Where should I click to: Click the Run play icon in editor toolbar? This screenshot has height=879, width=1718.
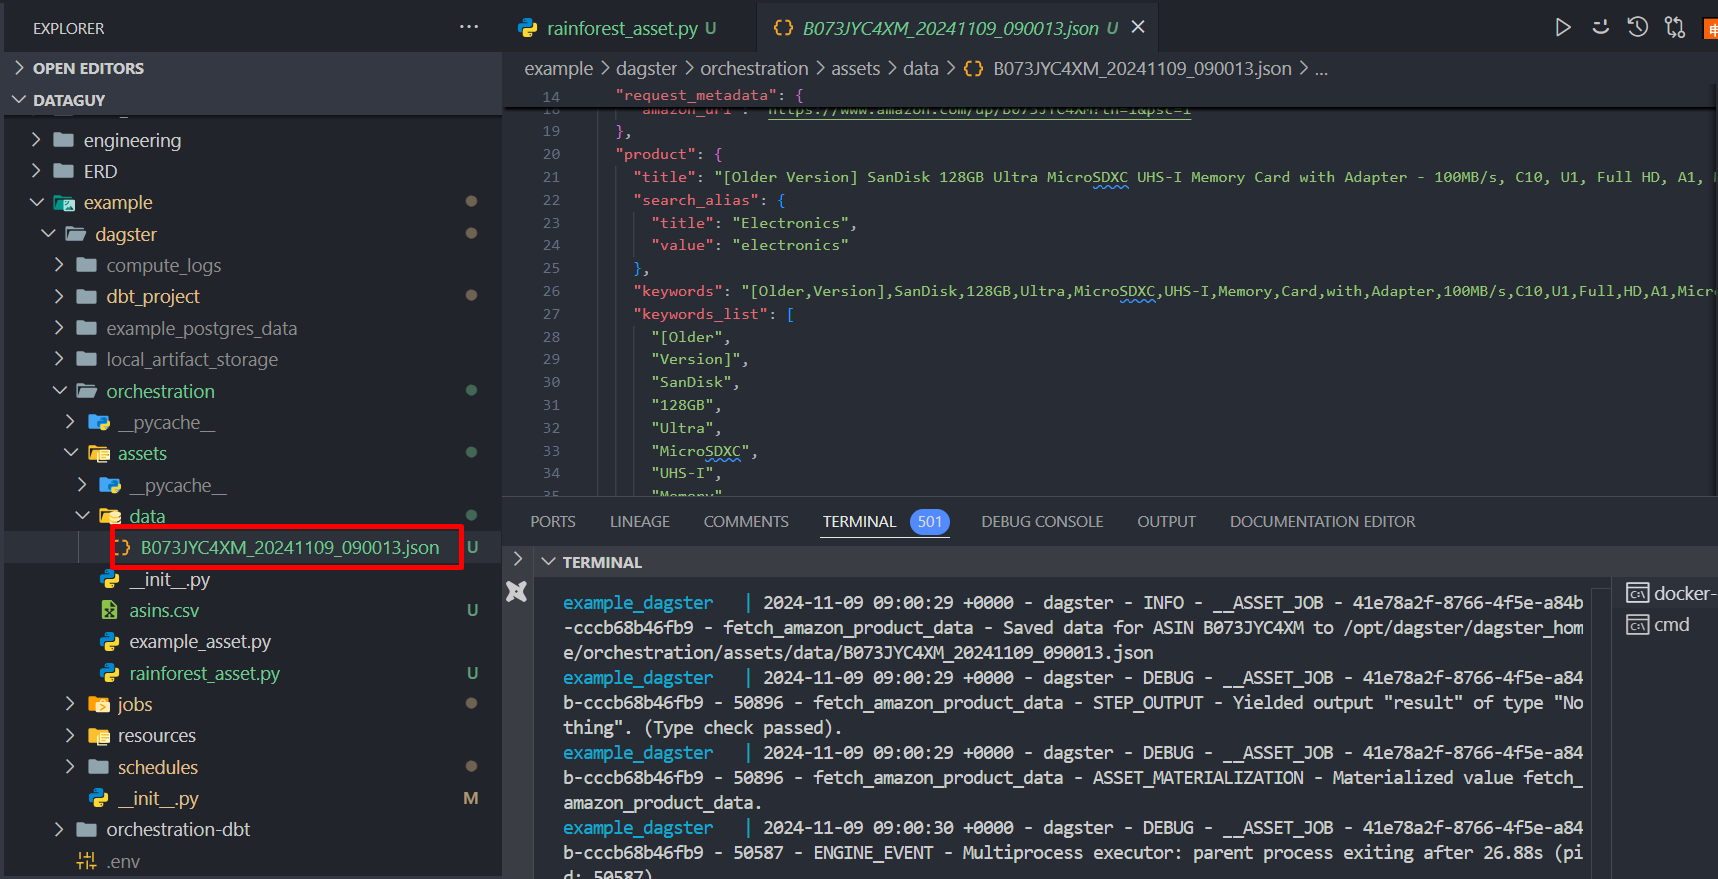click(x=1562, y=27)
